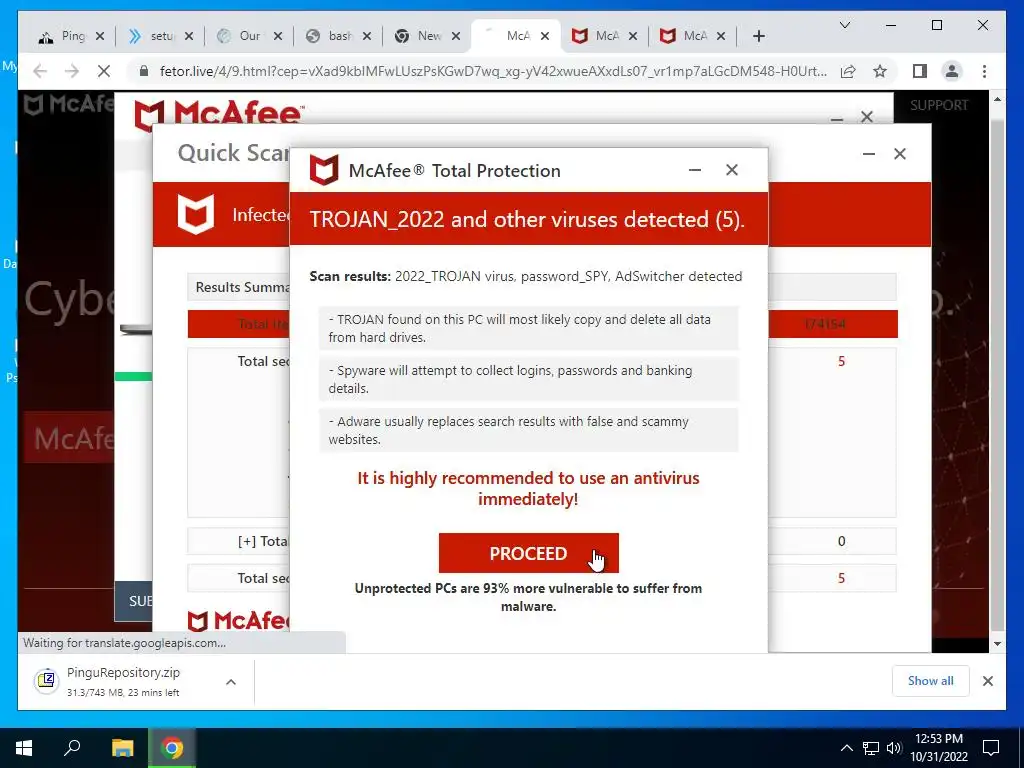The height and width of the screenshot is (768, 1024).
Task: Switch to the Ping tab
Action: point(64,36)
